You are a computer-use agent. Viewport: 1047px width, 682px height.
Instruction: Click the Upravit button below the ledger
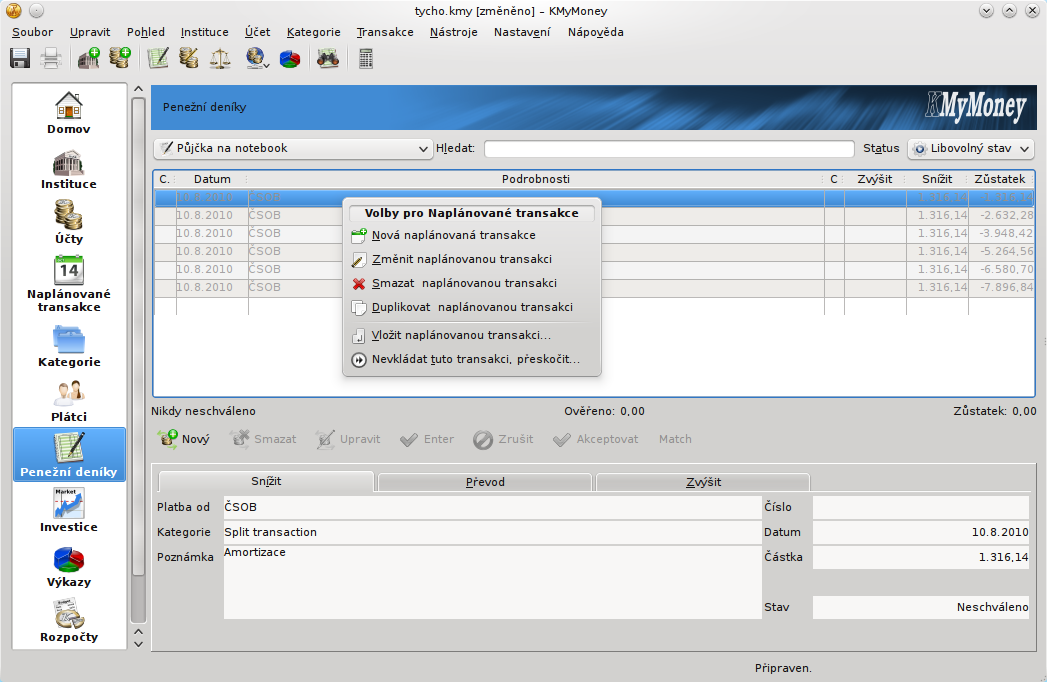tap(348, 439)
